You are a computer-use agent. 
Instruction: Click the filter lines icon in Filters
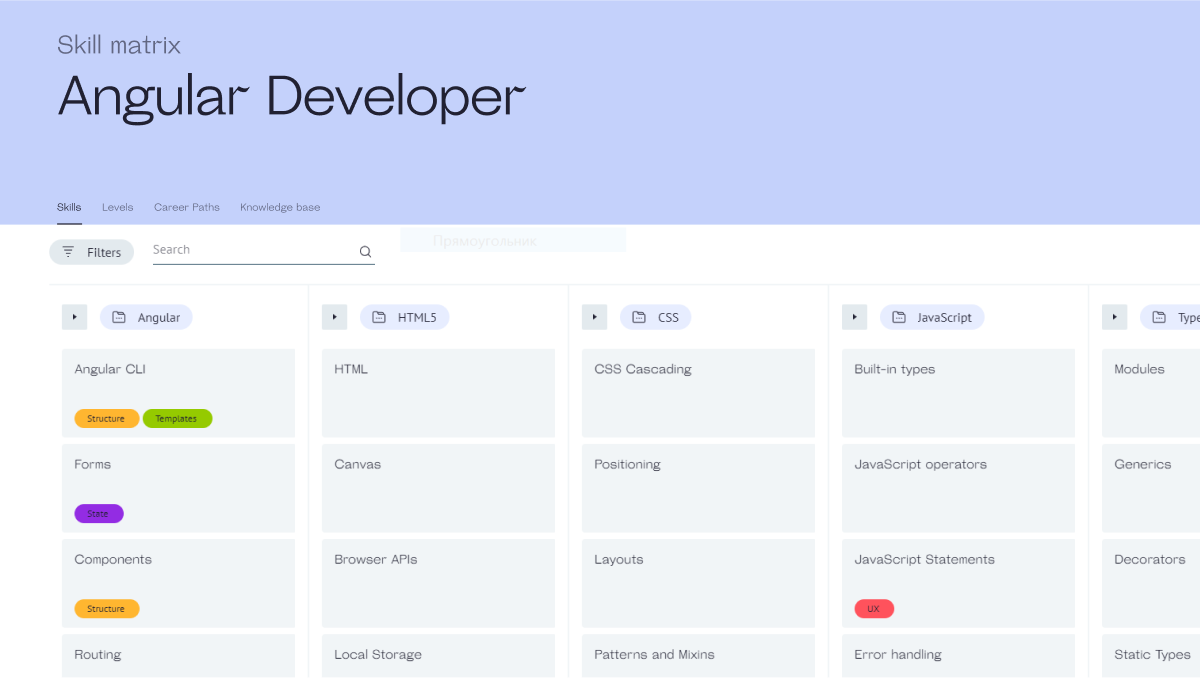click(68, 252)
